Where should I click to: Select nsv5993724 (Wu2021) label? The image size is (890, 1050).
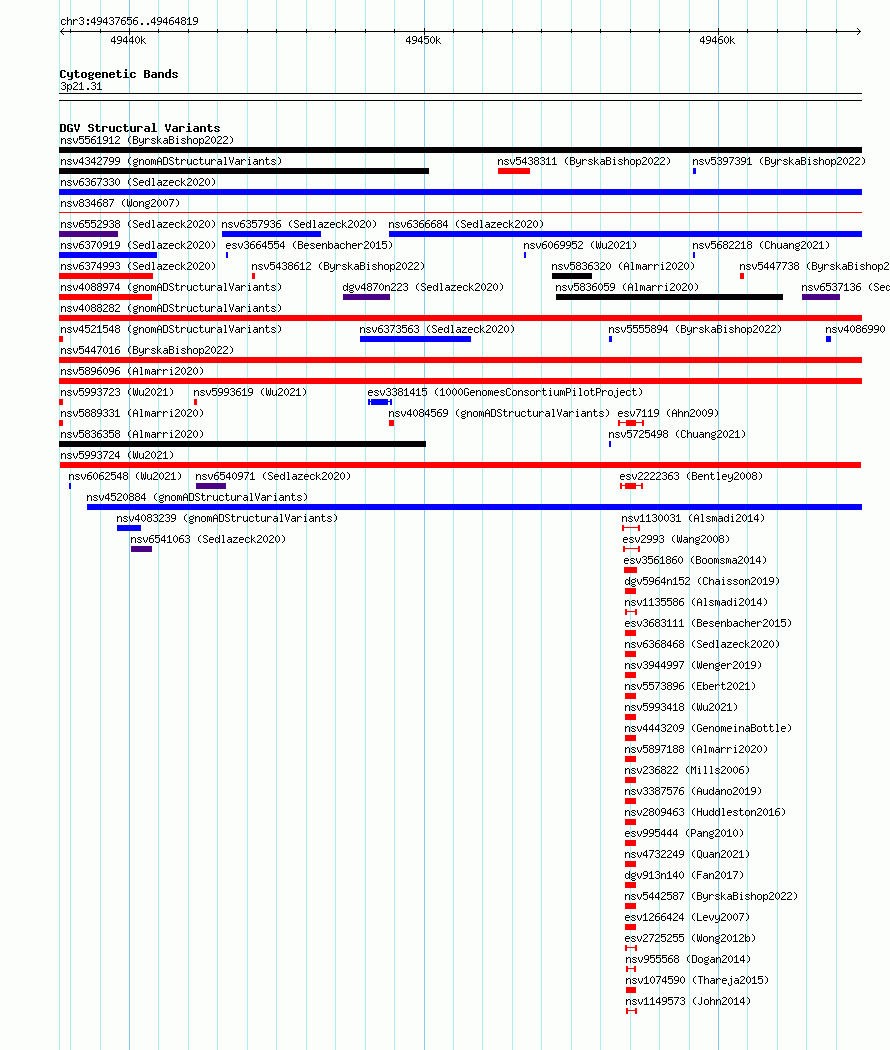click(x=117, y=455)
